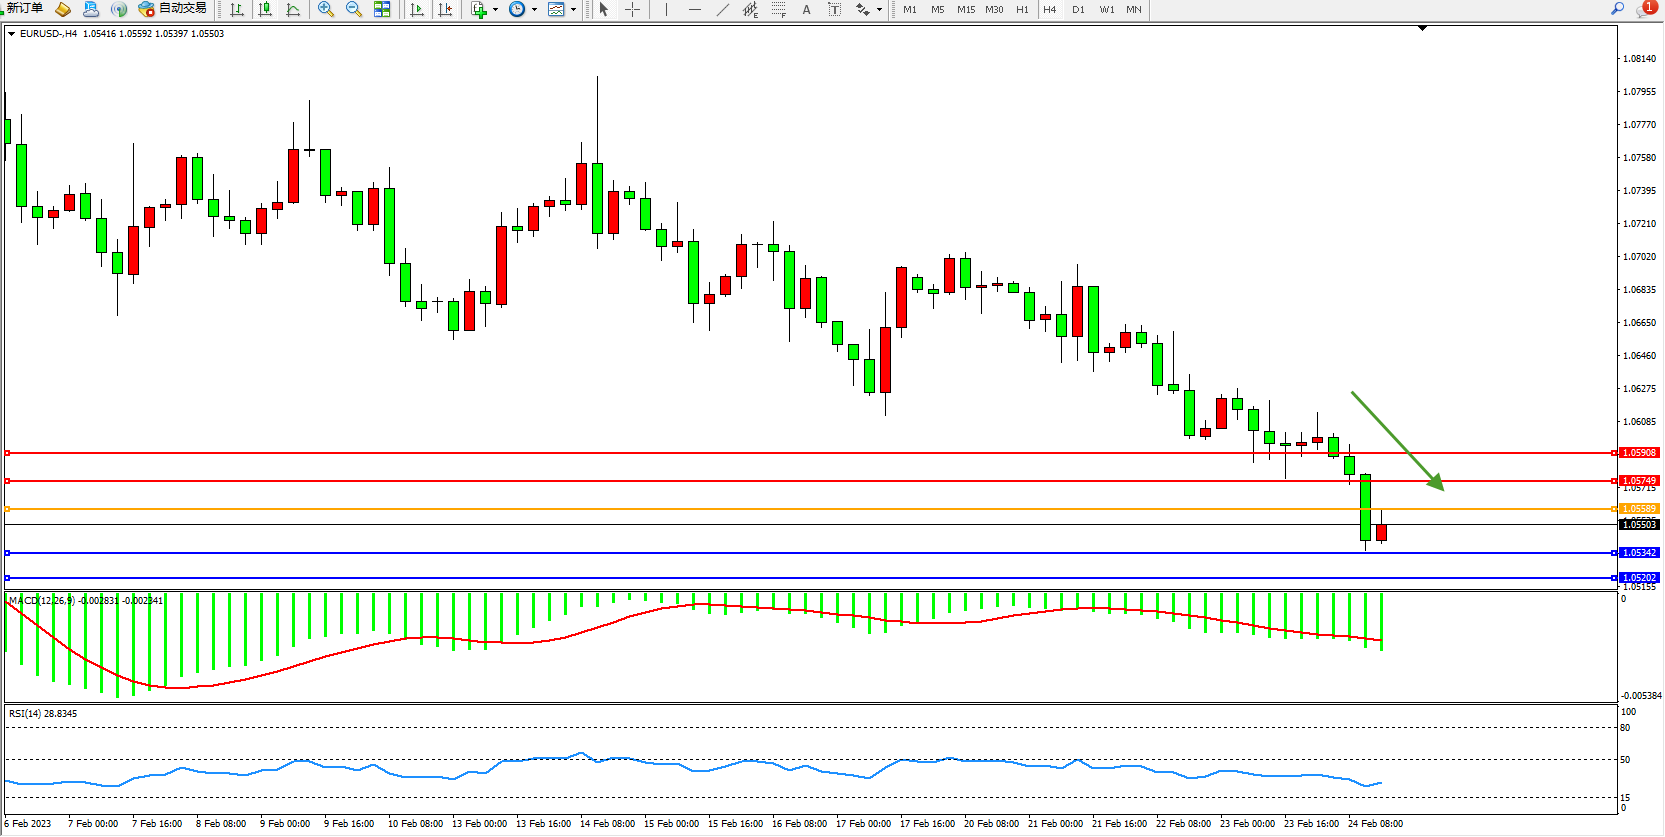Click the New Order (新订单) button
The width and height of the screenshot is (1665, 837).
click(x=24, y=9)
